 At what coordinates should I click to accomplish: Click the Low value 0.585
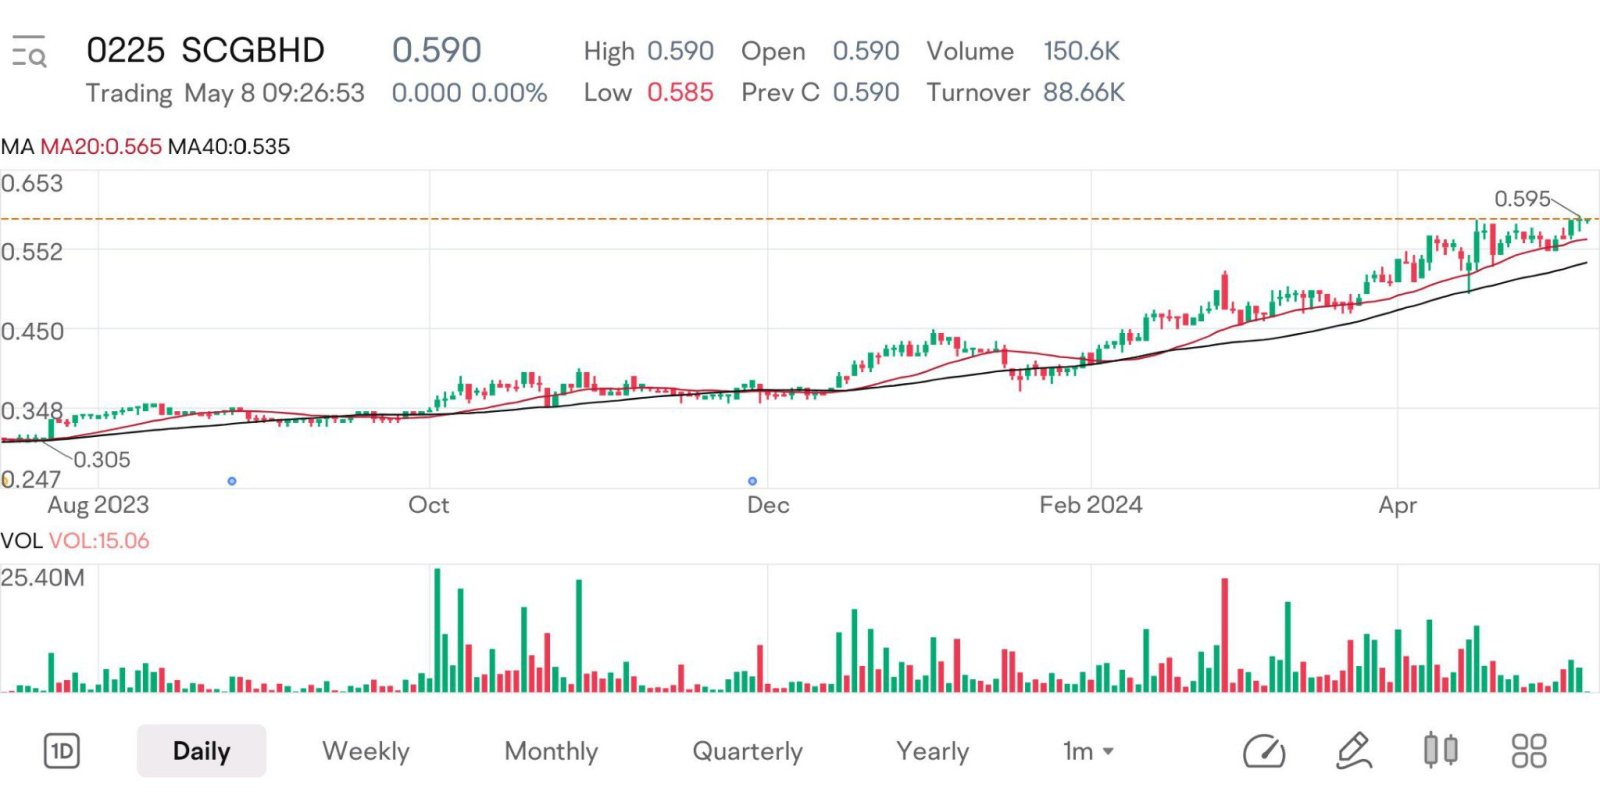680,93
